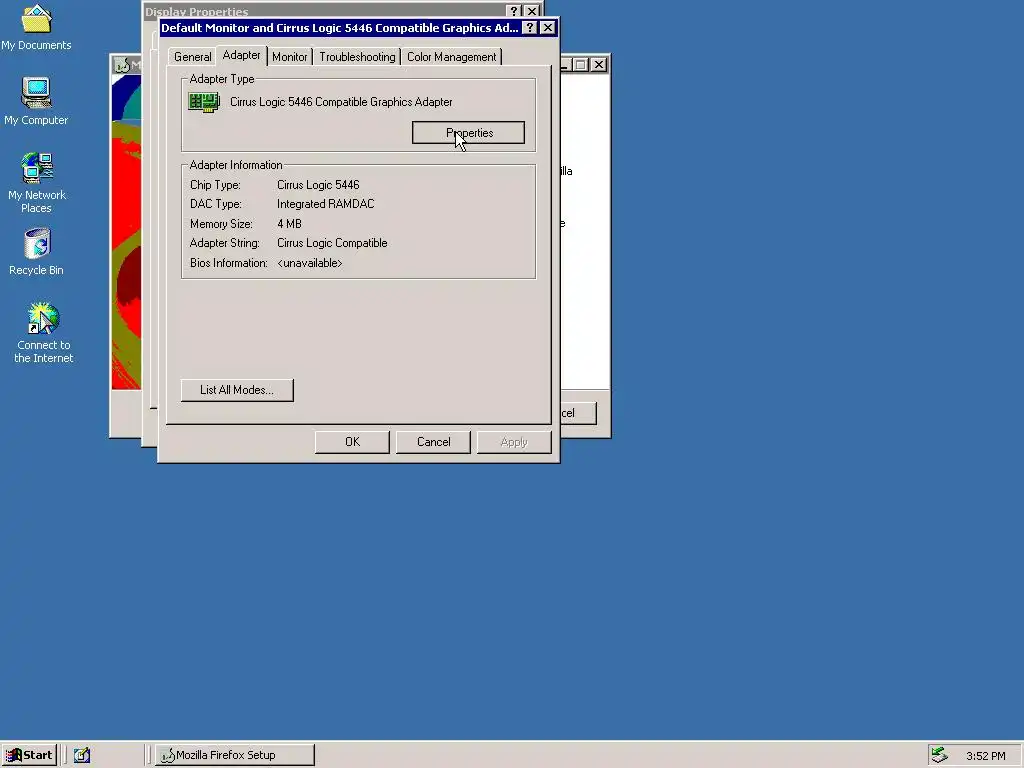Select the Adapter tab

pos(241,56)
